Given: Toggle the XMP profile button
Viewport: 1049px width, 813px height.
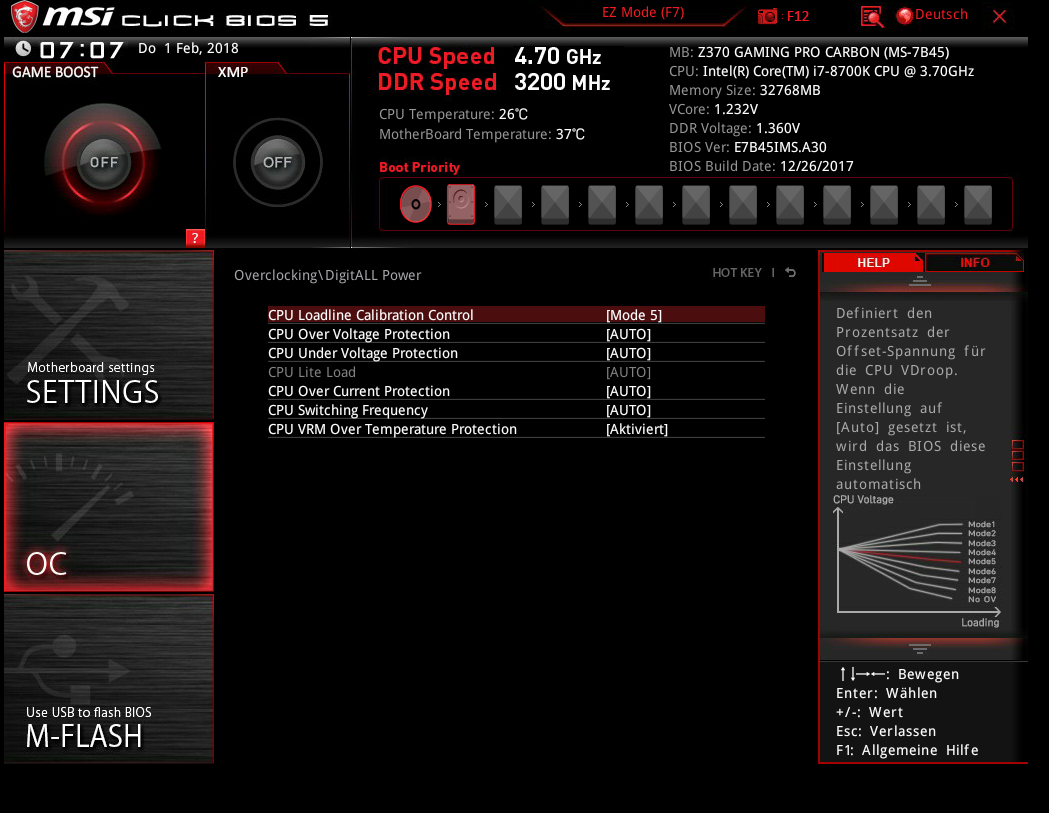Looking at the screenshot, I should 278,162.
